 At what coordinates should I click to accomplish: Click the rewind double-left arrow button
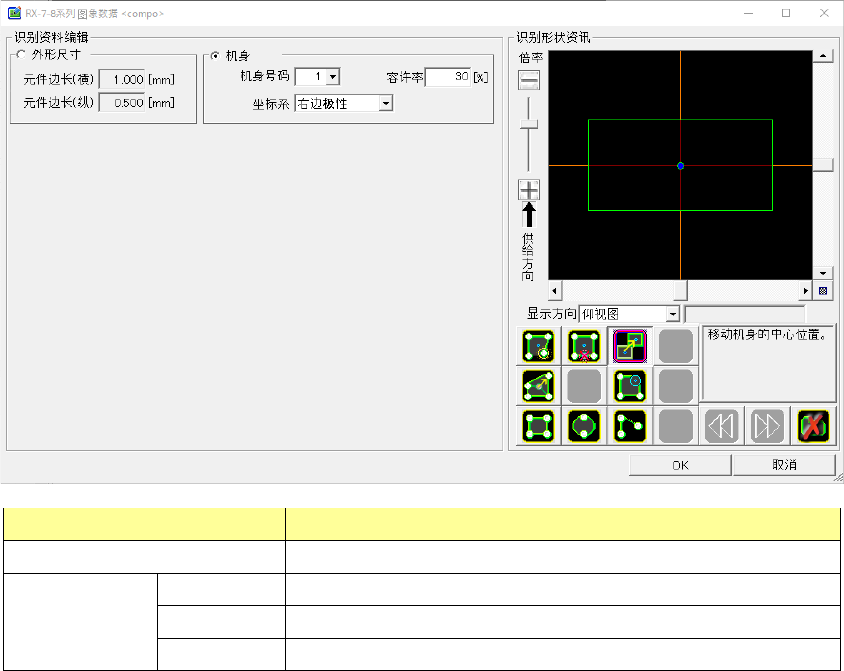[x=721, y=426]
